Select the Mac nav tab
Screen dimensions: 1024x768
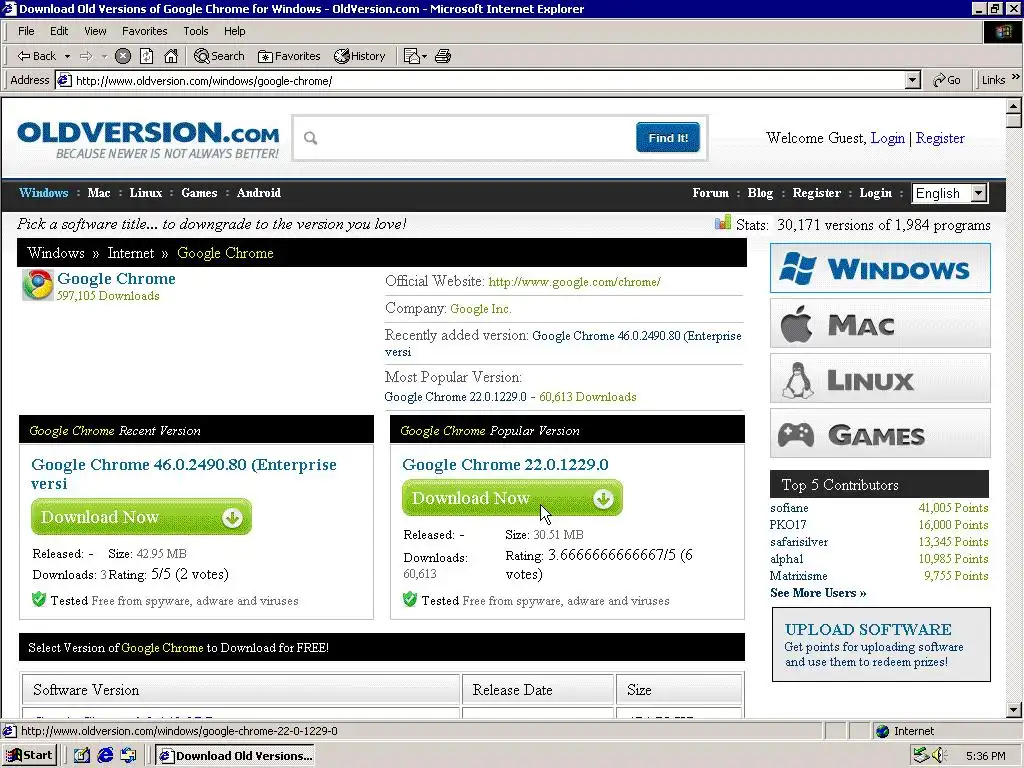99,193
